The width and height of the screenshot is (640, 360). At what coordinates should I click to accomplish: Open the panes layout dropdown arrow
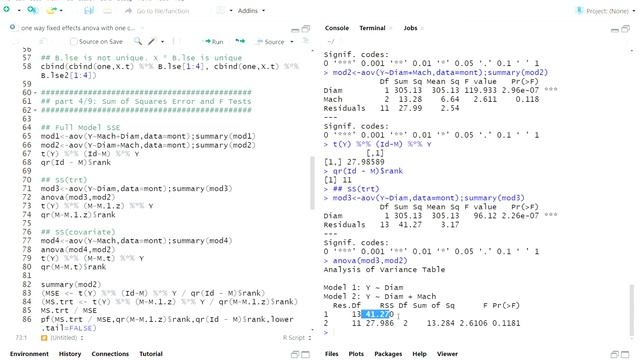tap(231, 11)
